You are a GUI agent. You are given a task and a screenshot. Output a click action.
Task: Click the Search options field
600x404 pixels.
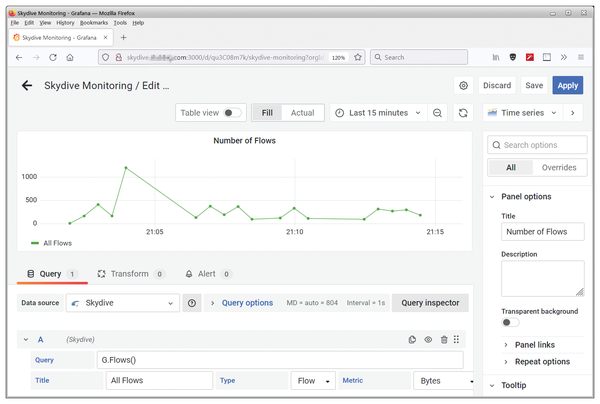coord(537,145)
